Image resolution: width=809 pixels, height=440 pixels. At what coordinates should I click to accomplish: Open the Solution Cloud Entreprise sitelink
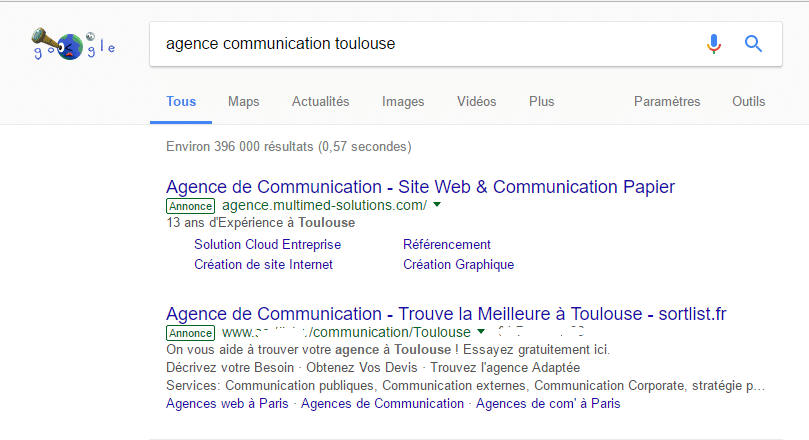point(267,245)
